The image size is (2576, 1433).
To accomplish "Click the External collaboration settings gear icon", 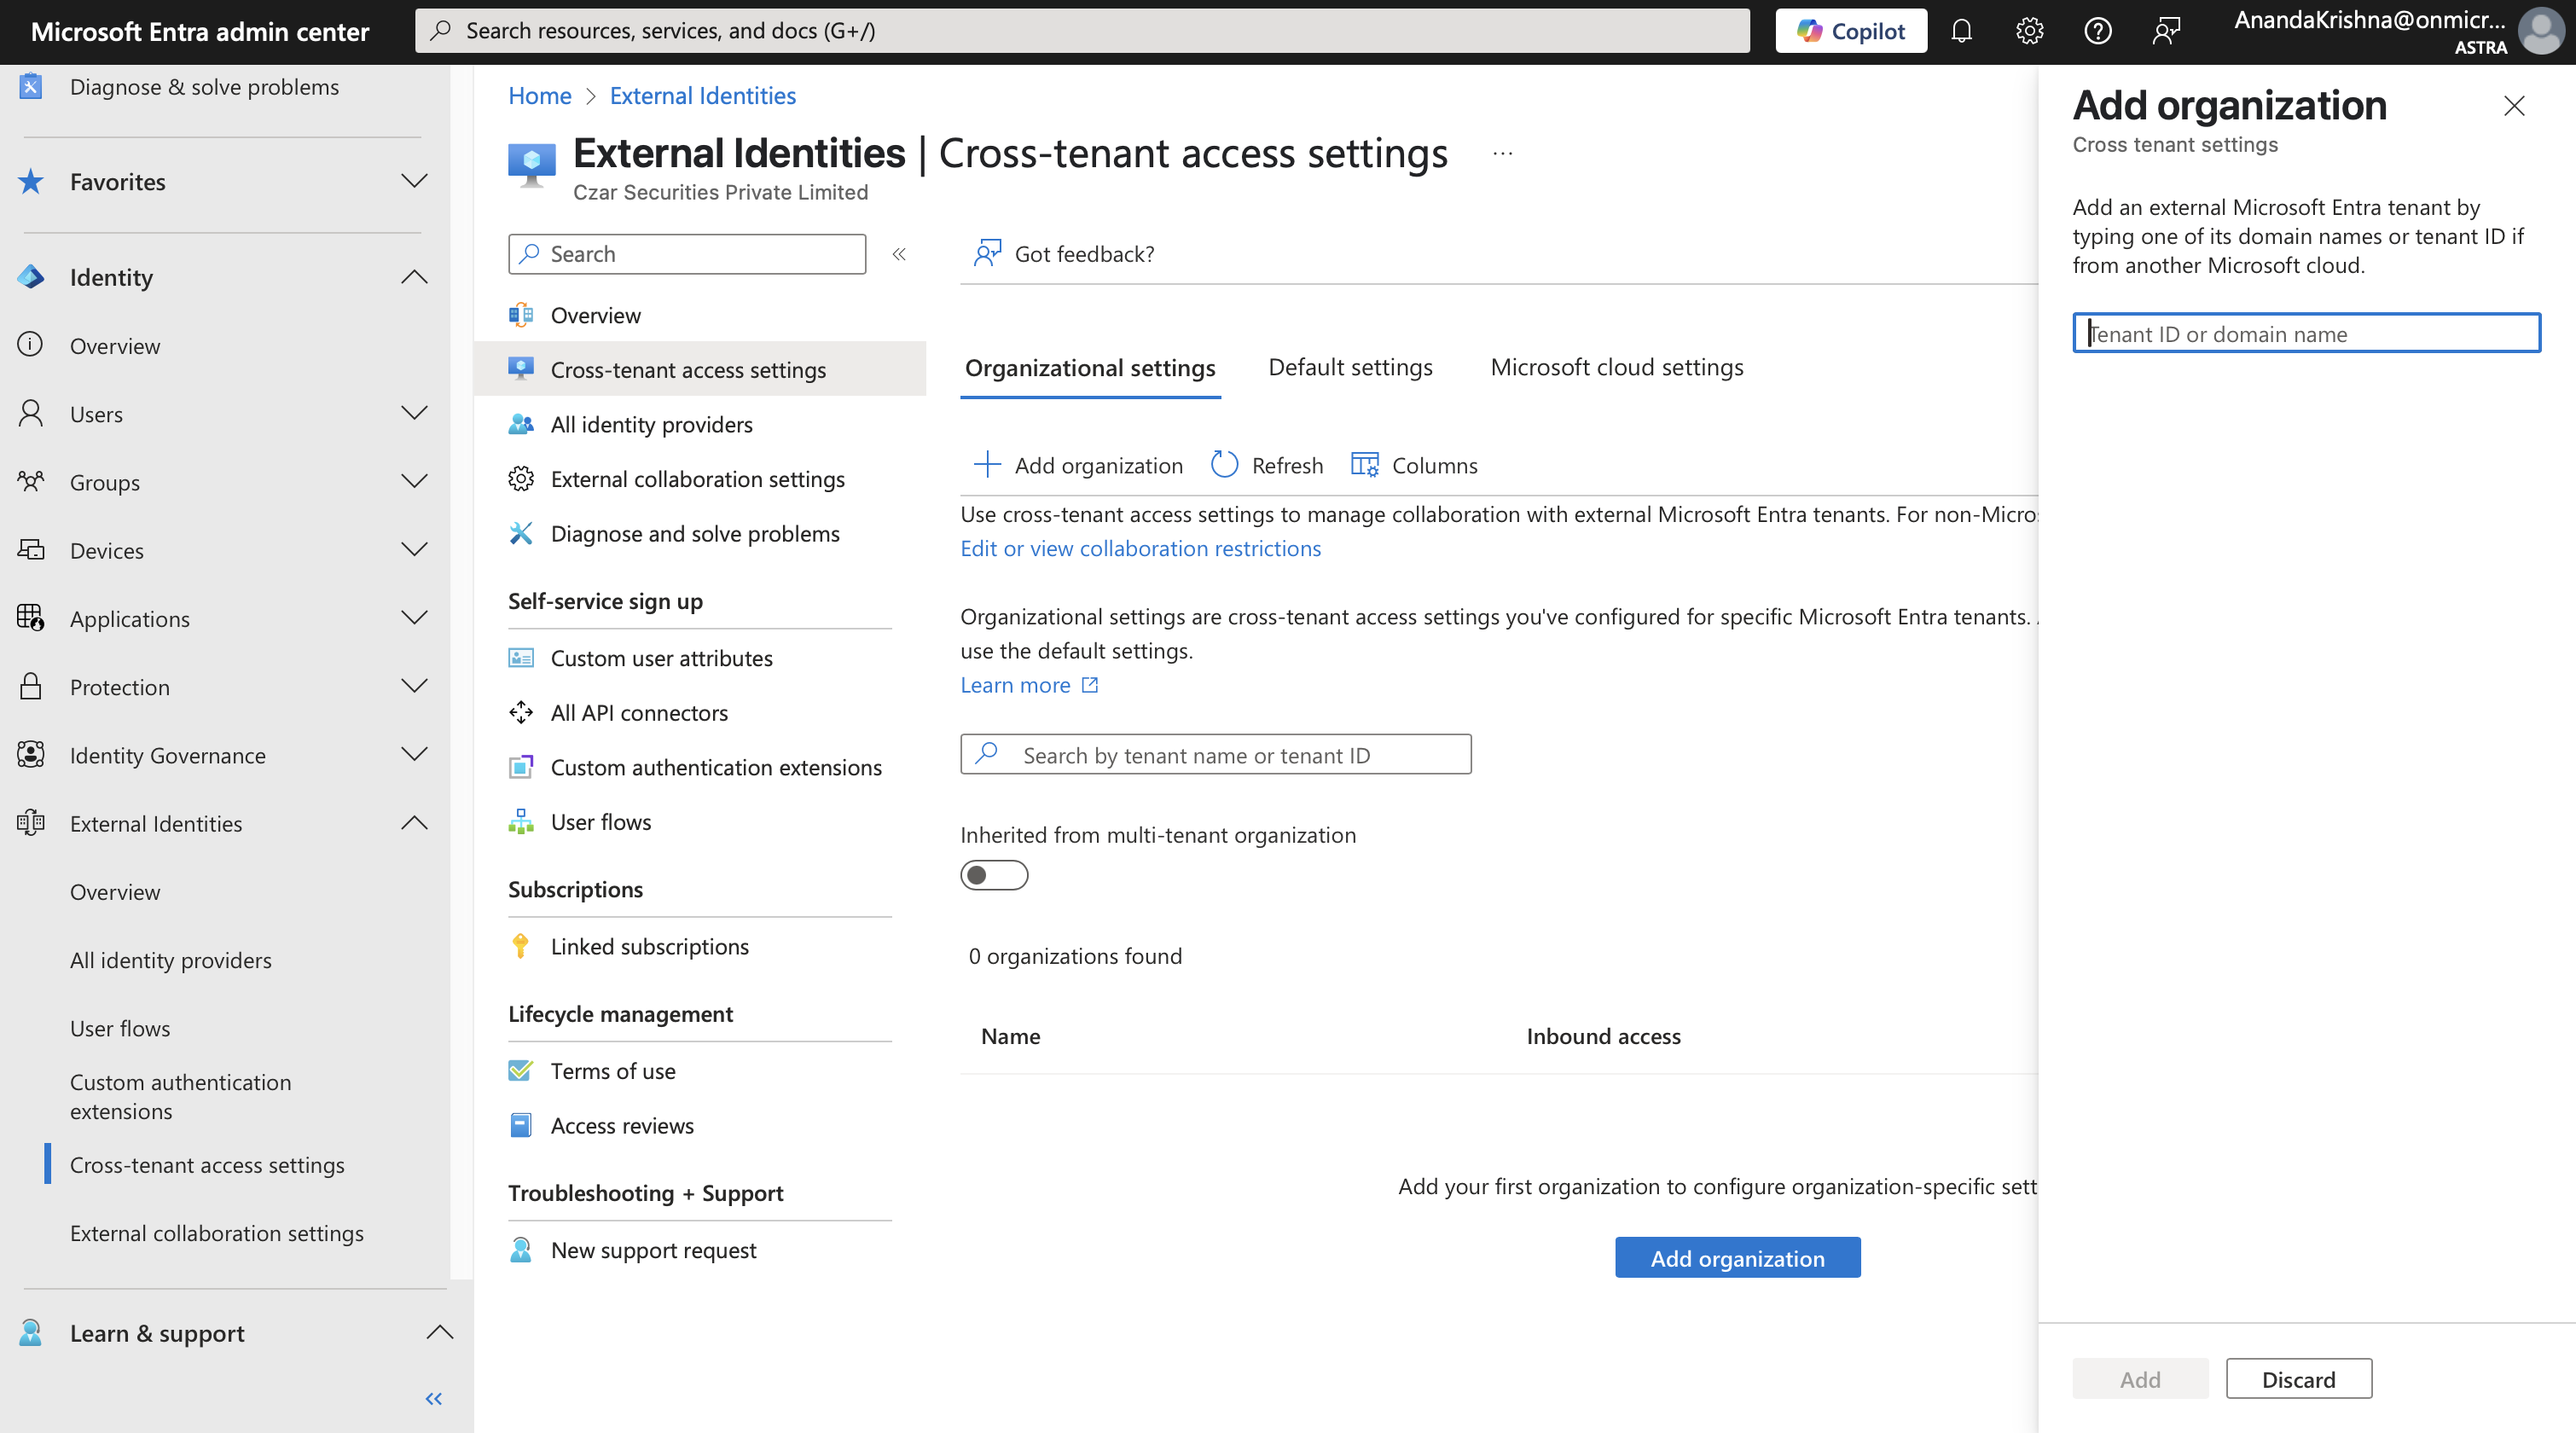I will pyautogui.click(x=521, y=479).
